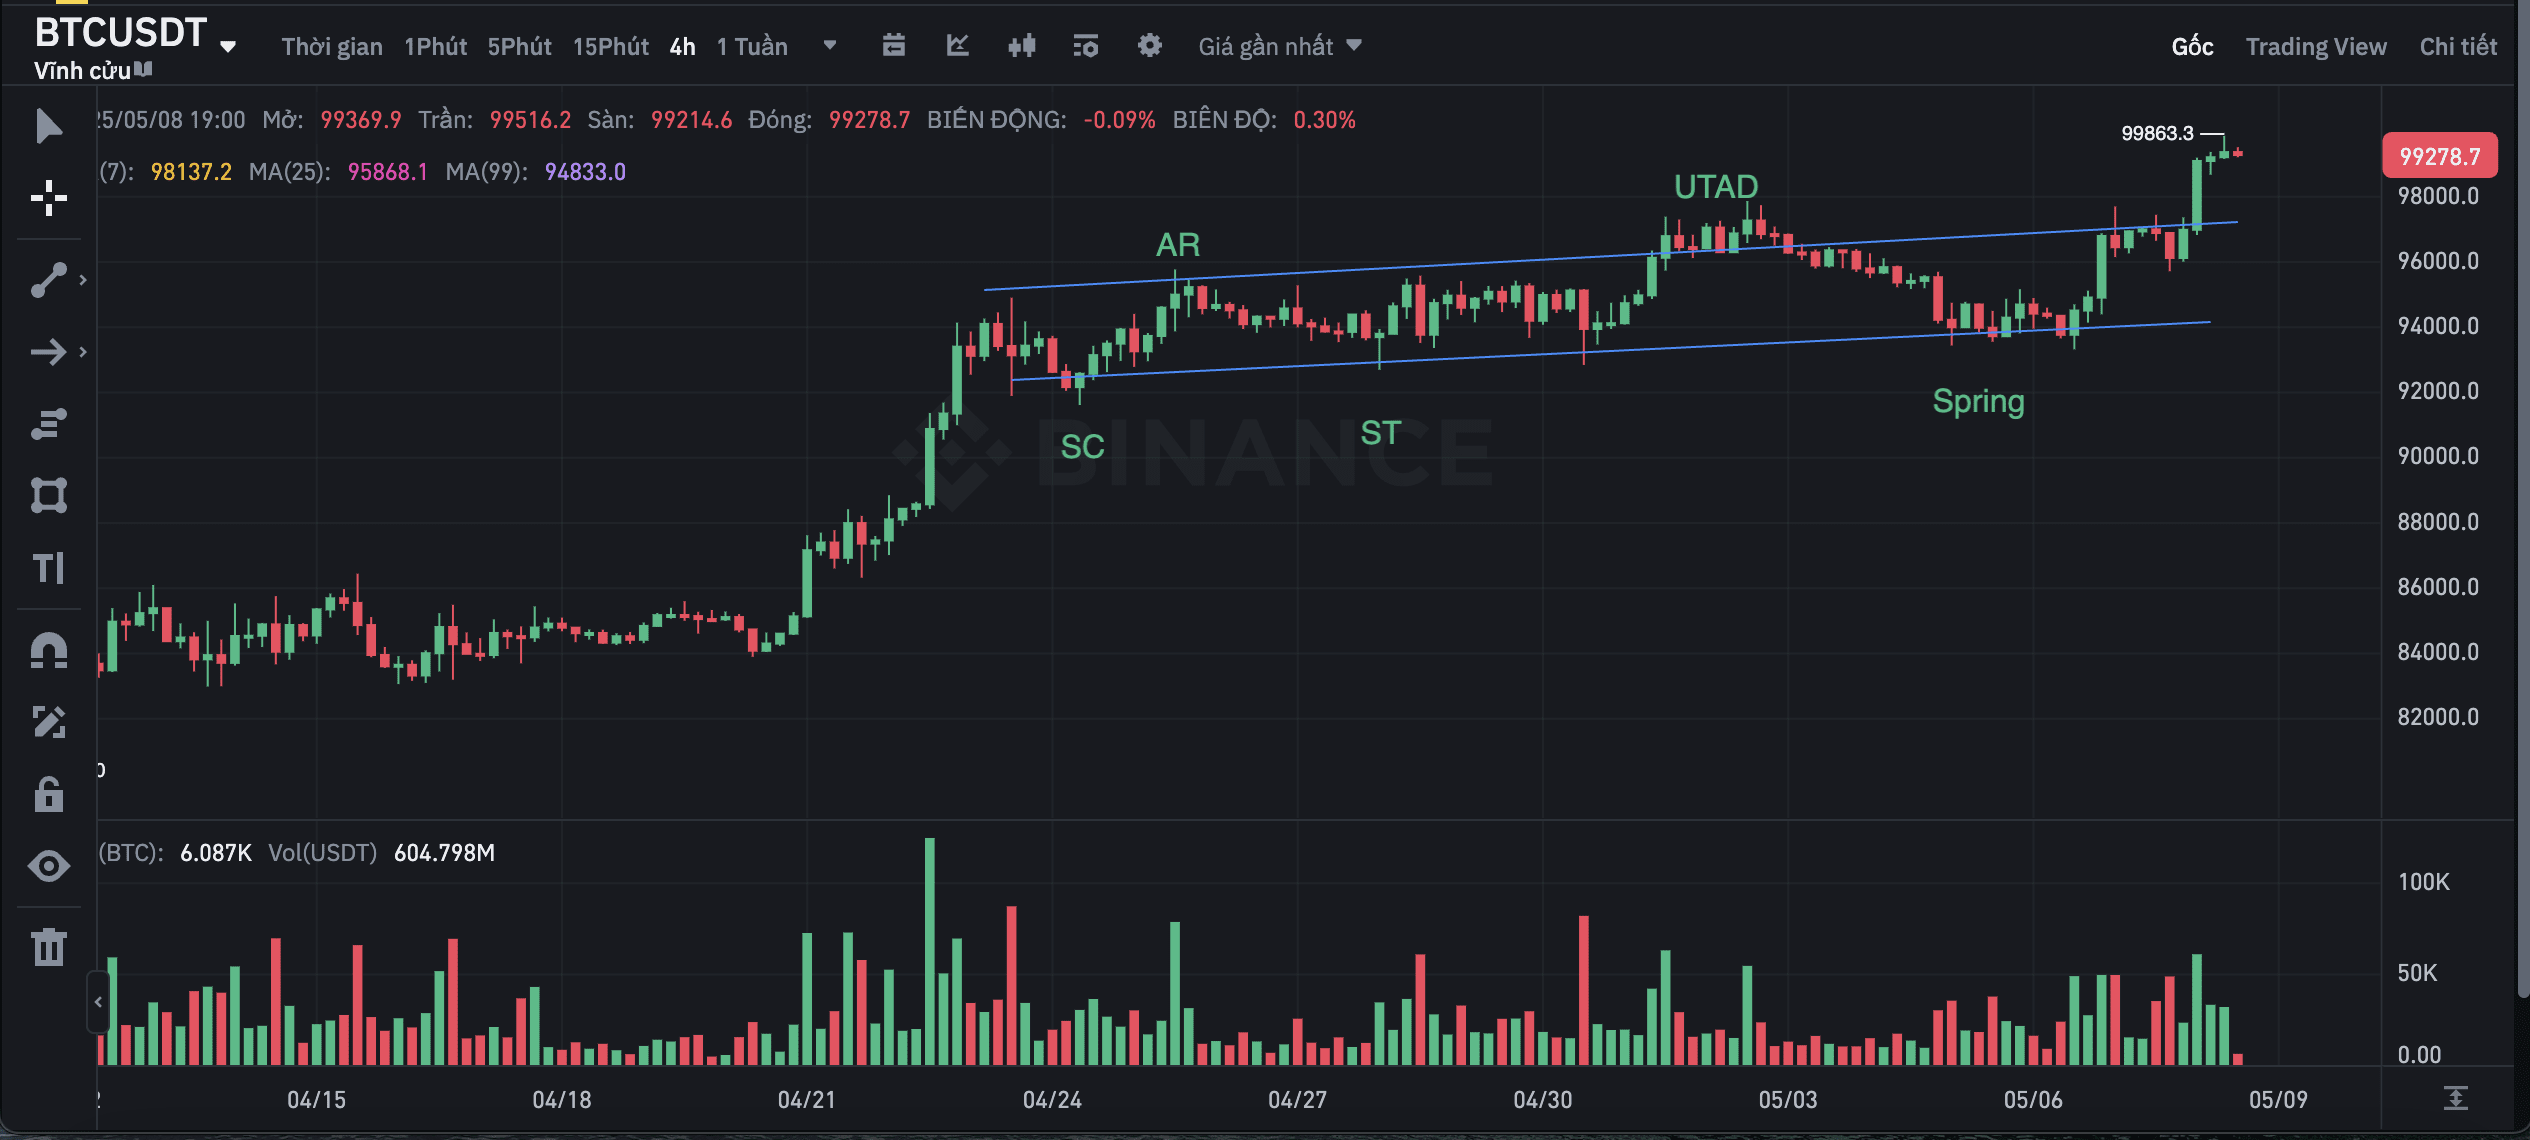Expand arrow tool submenu chevron
This screenshot has width=2530, height=1140.
83,352
